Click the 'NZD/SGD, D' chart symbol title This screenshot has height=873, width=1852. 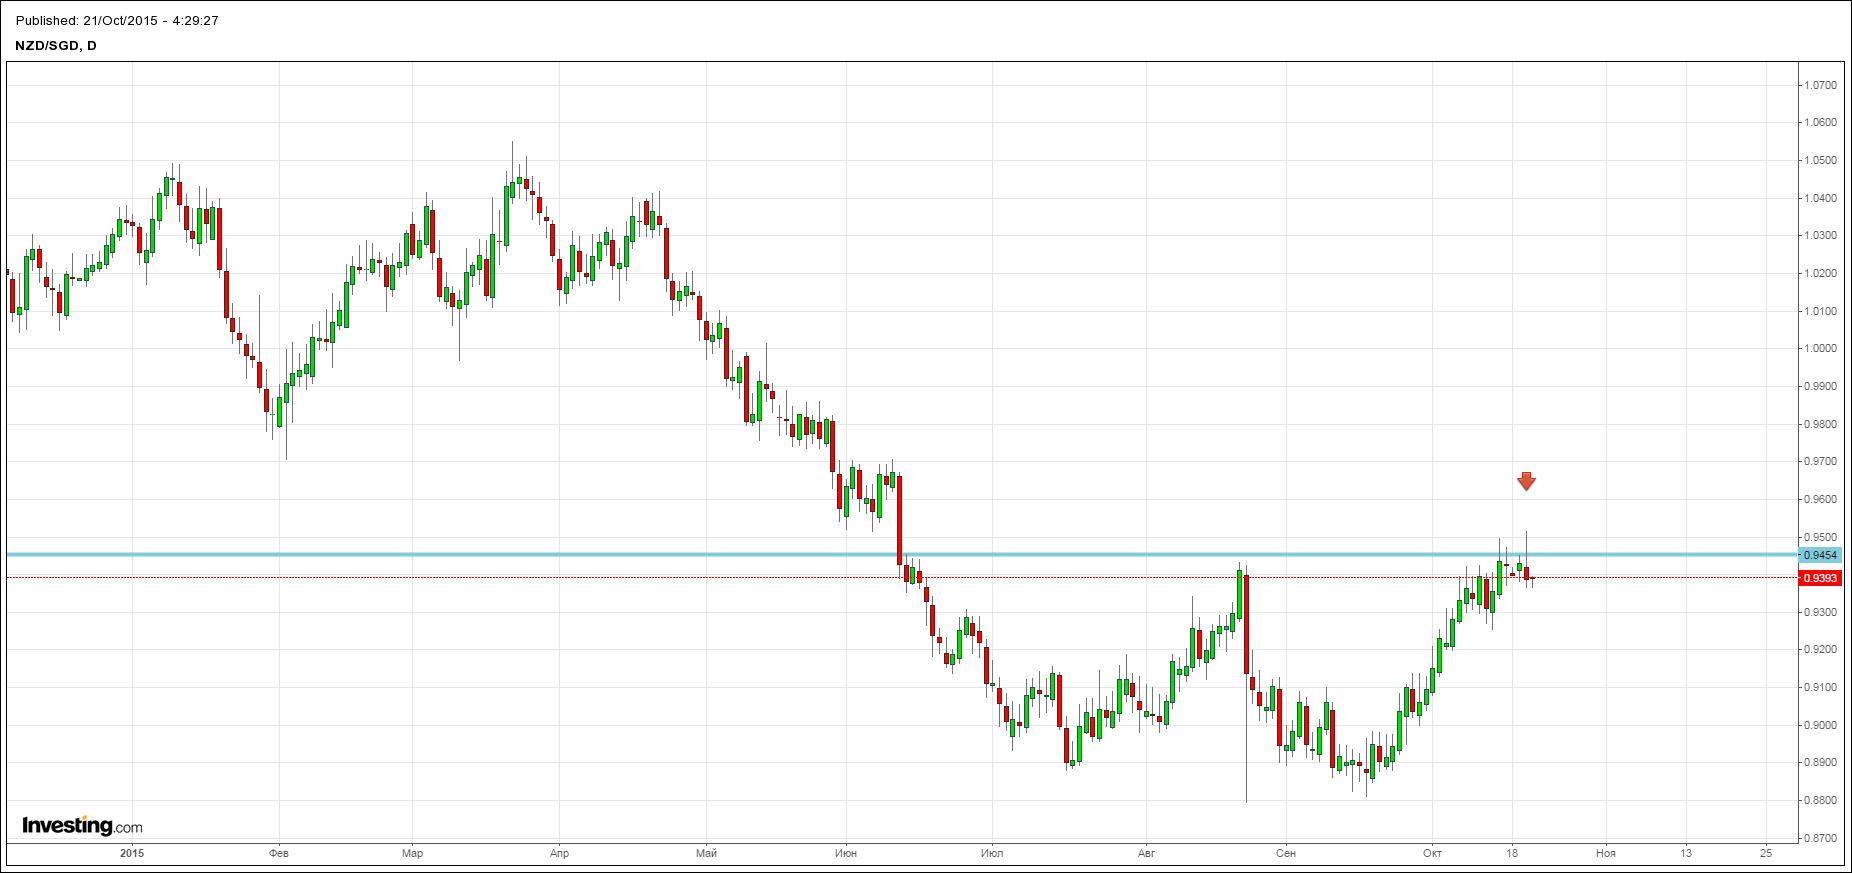(x=56, y=46)
